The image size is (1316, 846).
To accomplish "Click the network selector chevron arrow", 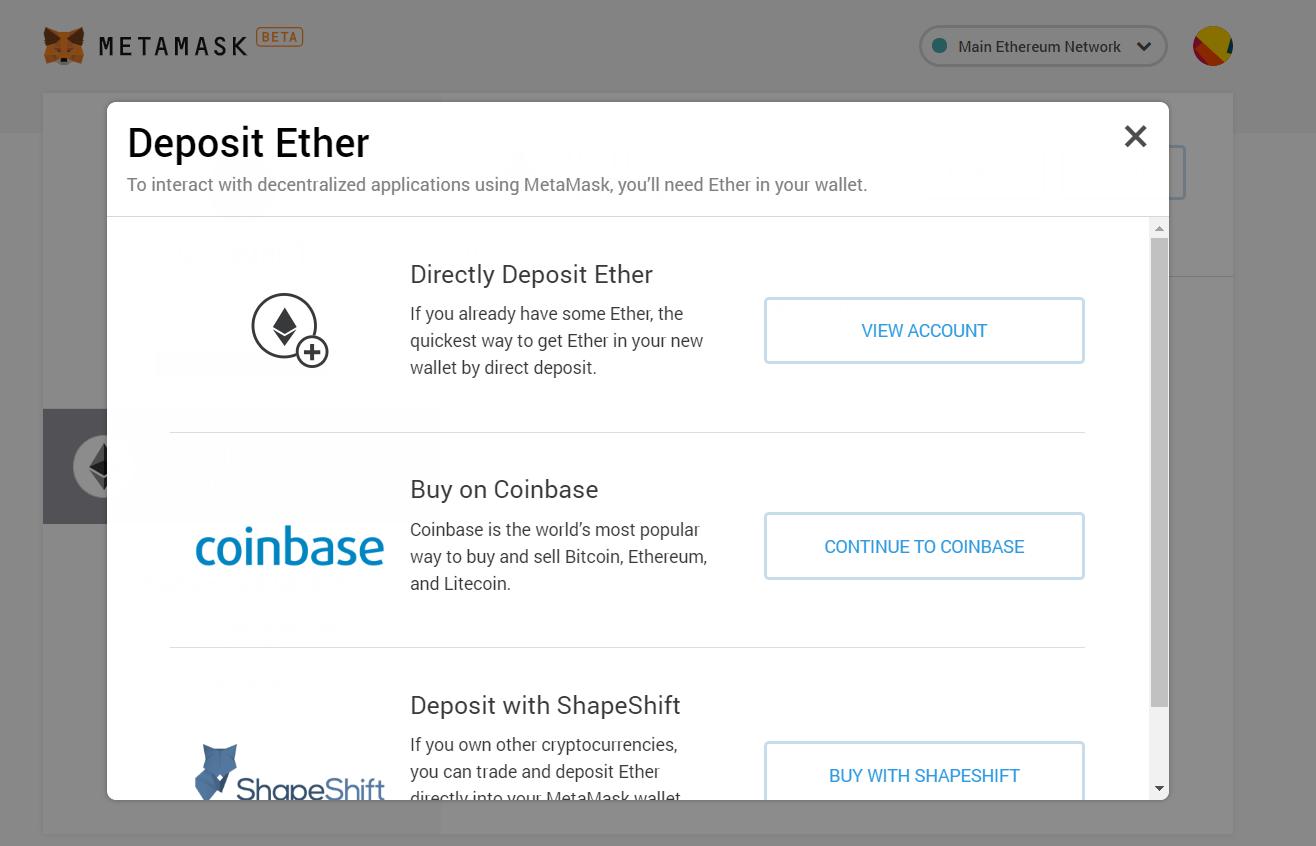I will 1144,47.
